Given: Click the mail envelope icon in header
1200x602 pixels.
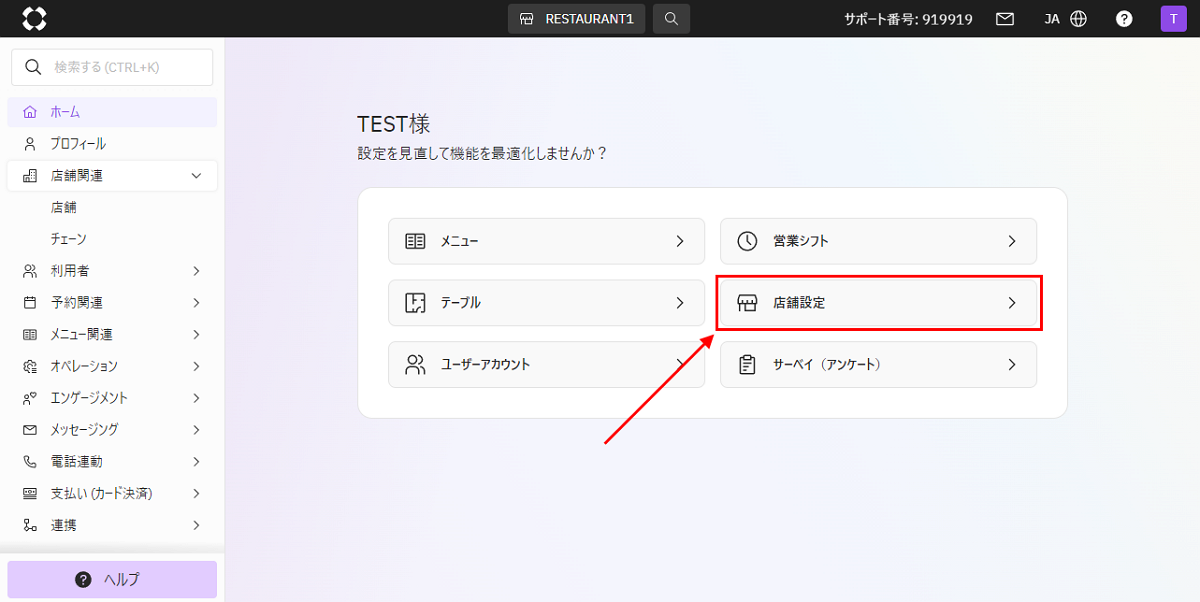Looking at the screenshot, I should click(x=1005, y=19).
